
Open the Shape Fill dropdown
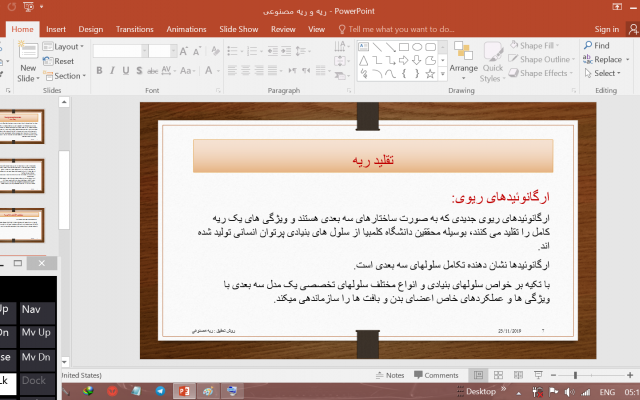(x=534, y=45)
